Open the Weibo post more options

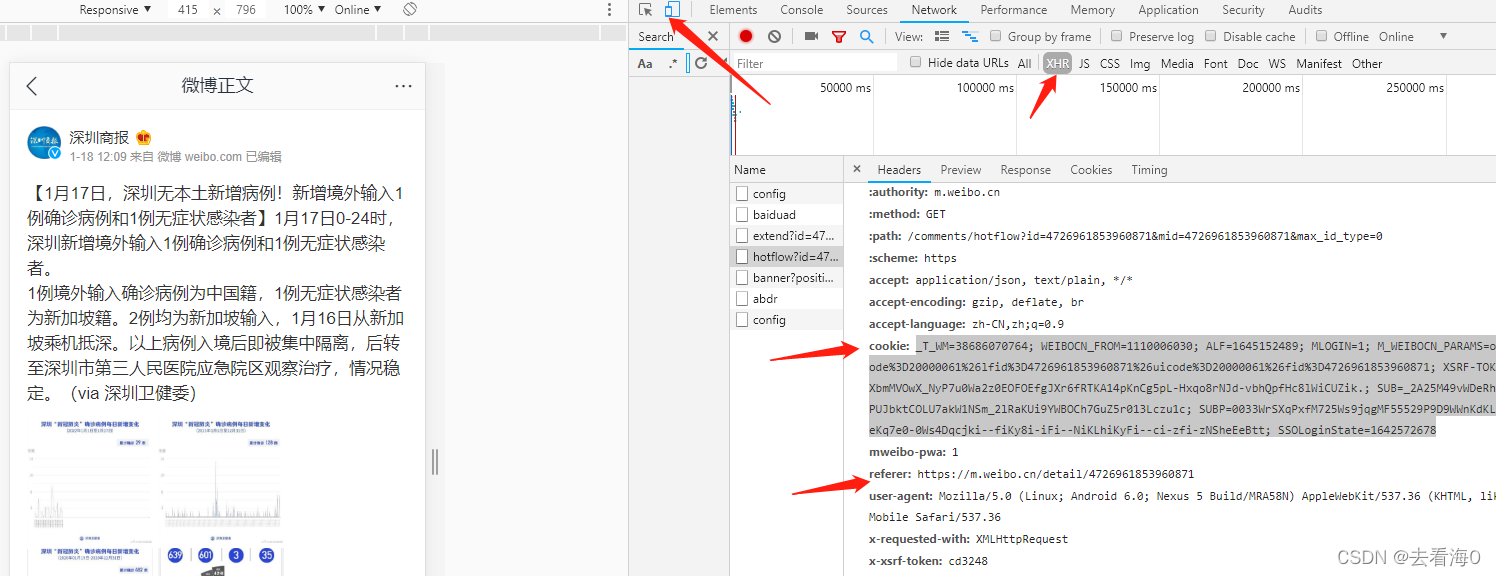click(403, 86)
